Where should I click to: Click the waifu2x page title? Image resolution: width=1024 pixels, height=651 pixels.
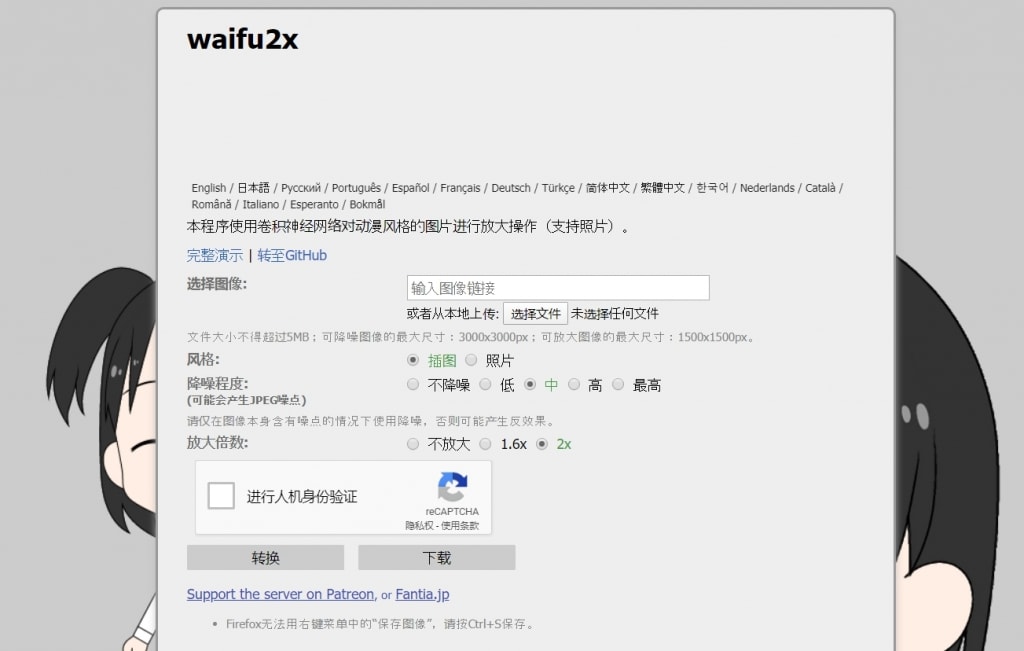click(243, 39)
